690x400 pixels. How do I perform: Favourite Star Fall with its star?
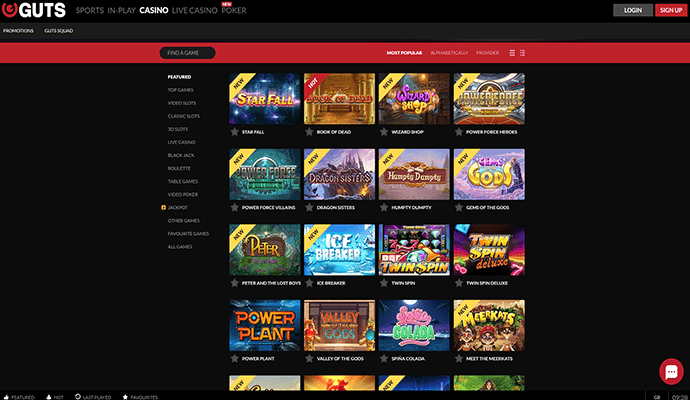[234, 131]
